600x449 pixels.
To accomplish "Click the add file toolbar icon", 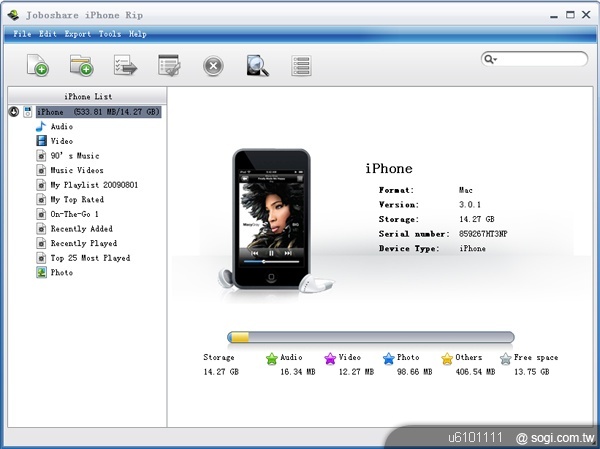I will point(38,65).
